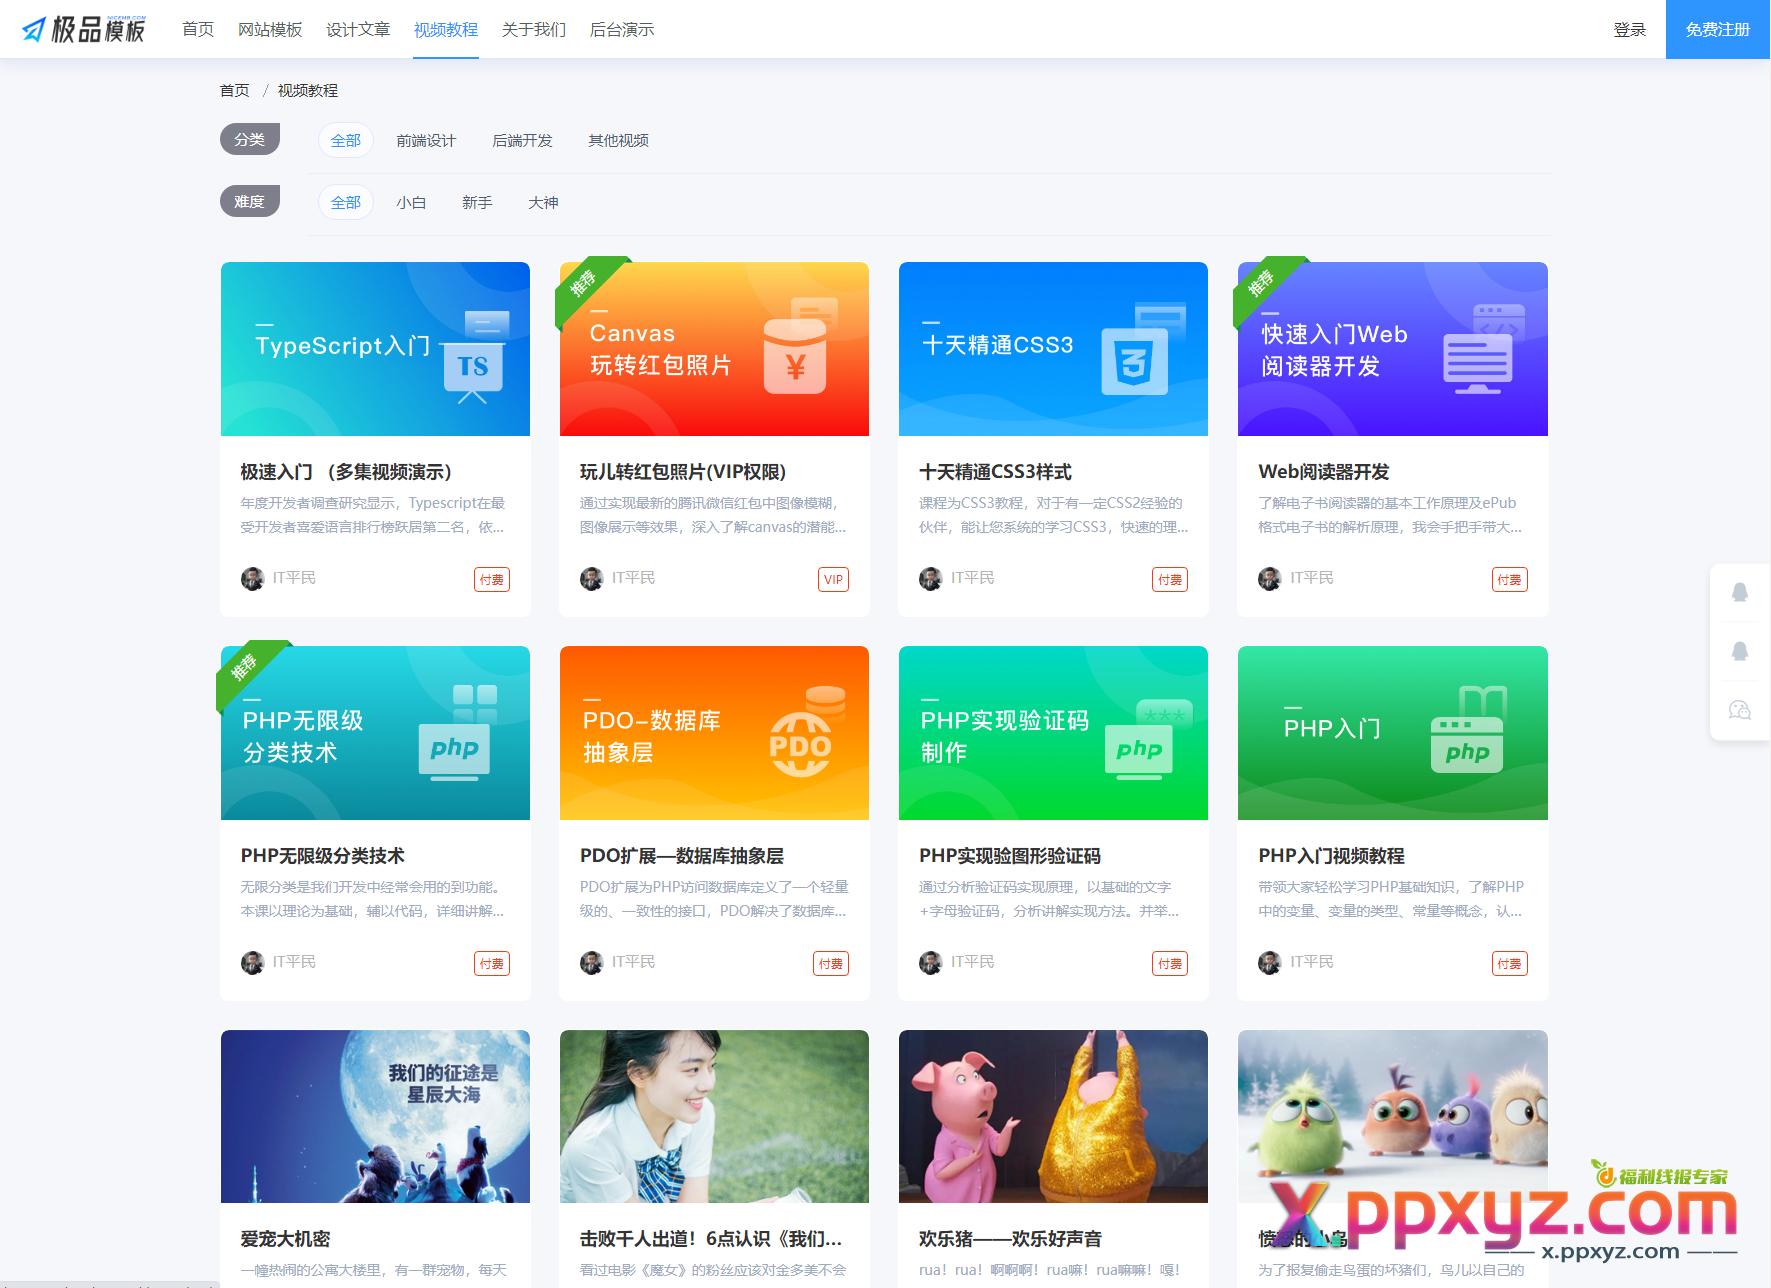This screenshot has width=1771, height=1288.
Task: Click the 付费 badge on PDO扩展 card
Action: (x=830, y=964)
